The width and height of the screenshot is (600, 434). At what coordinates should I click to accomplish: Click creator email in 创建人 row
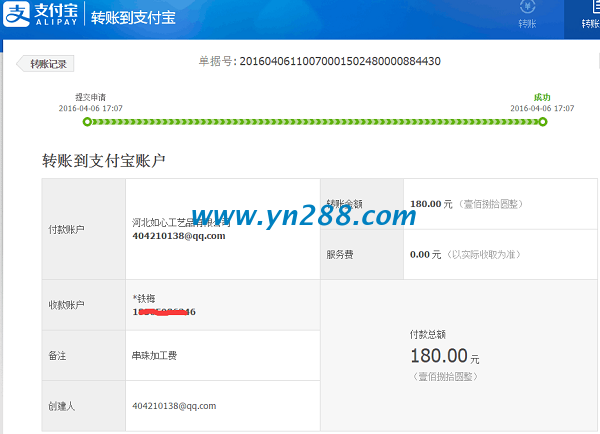[x=174, y=406]
